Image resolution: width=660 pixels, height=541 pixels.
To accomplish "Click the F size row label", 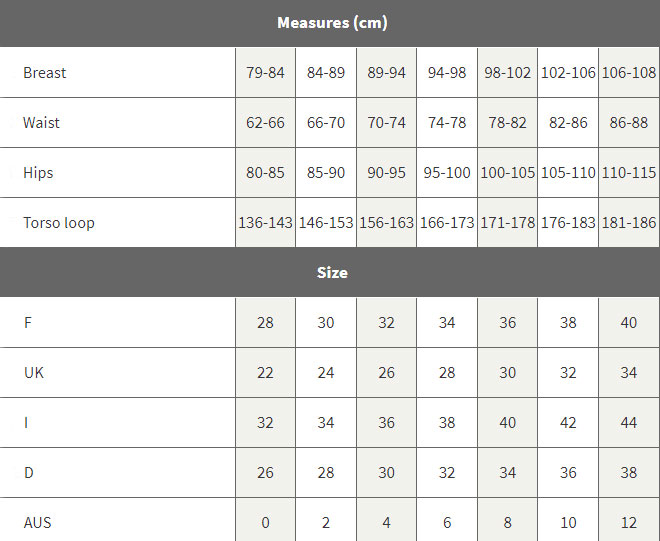I will 28,323.
